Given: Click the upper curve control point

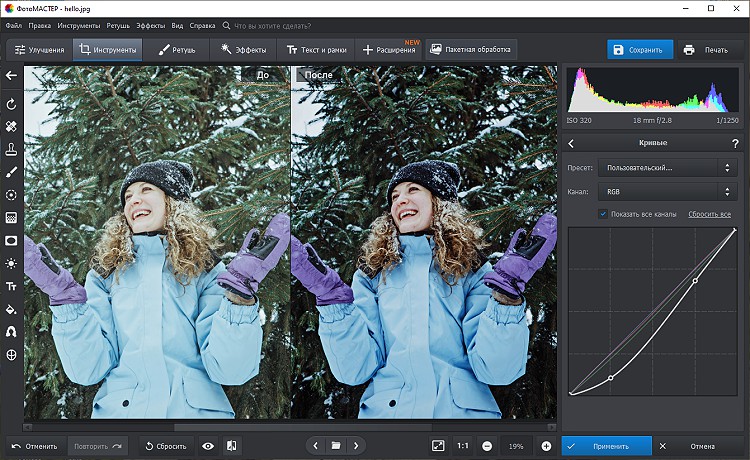Looking at the screenshot, I should (695, 280).
